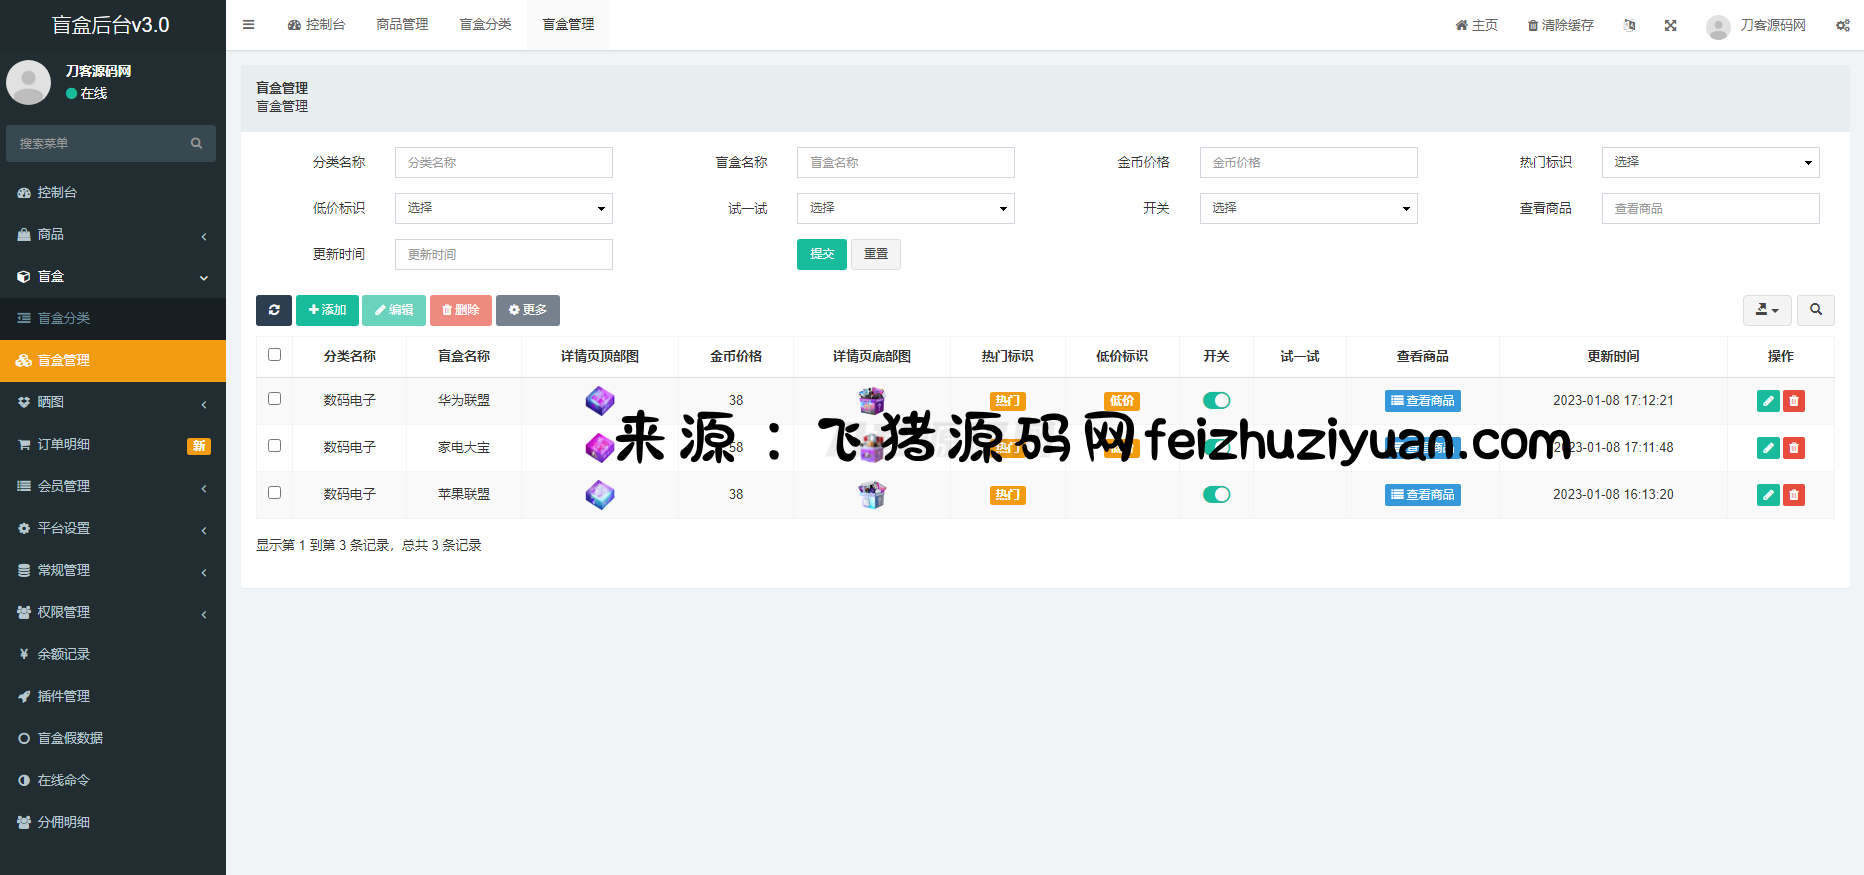The image size is (1864, 875).
Task: Click the 华为联盟 top image thumbnail
Action: [600, 401]
